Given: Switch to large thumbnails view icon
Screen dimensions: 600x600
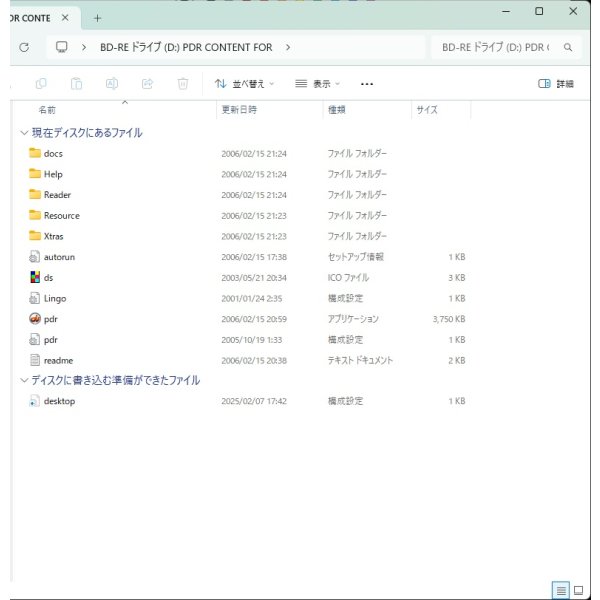Looking at the screenshot, I should pos(578,589).
